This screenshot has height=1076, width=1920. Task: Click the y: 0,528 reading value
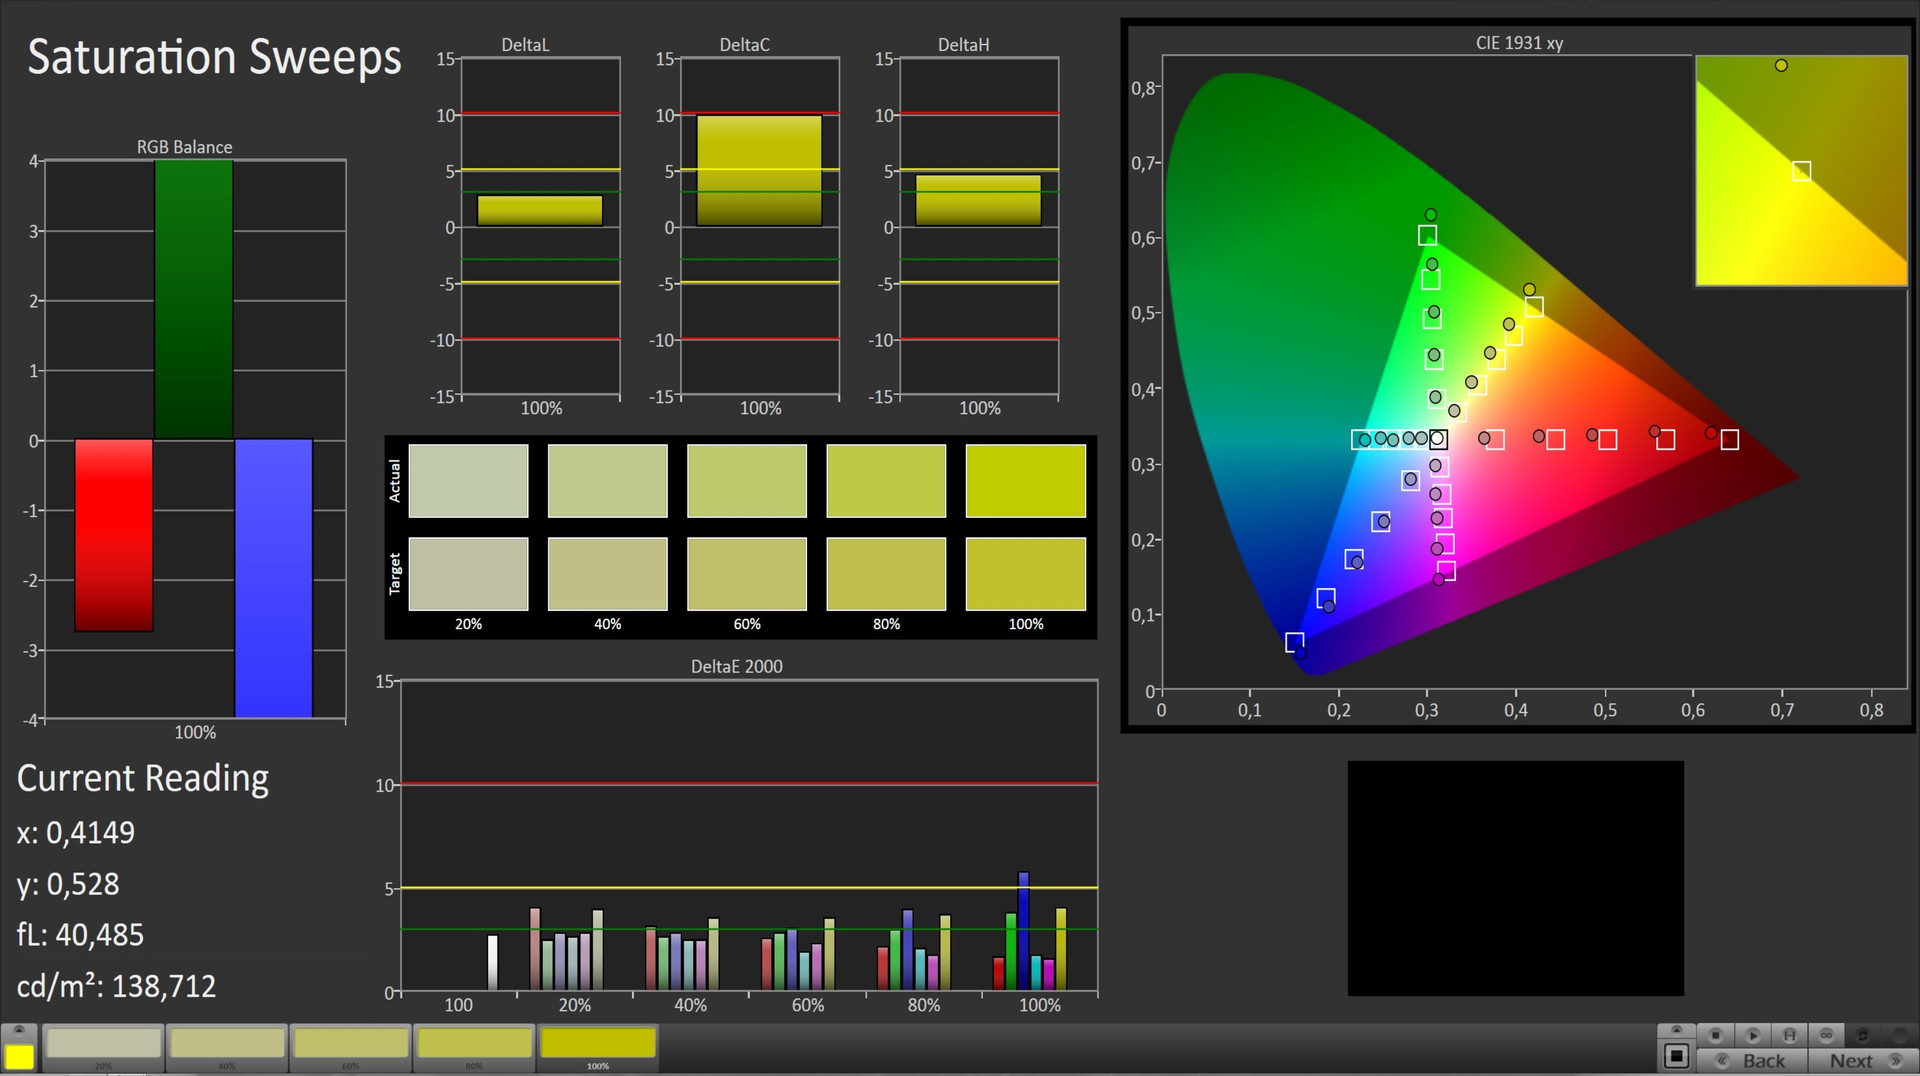point(68,885)
